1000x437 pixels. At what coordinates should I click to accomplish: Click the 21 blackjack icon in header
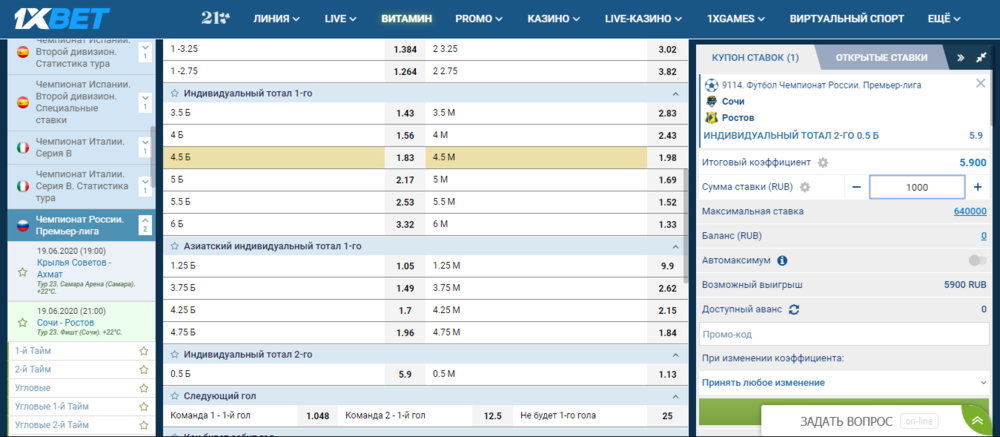pos(215,19)
